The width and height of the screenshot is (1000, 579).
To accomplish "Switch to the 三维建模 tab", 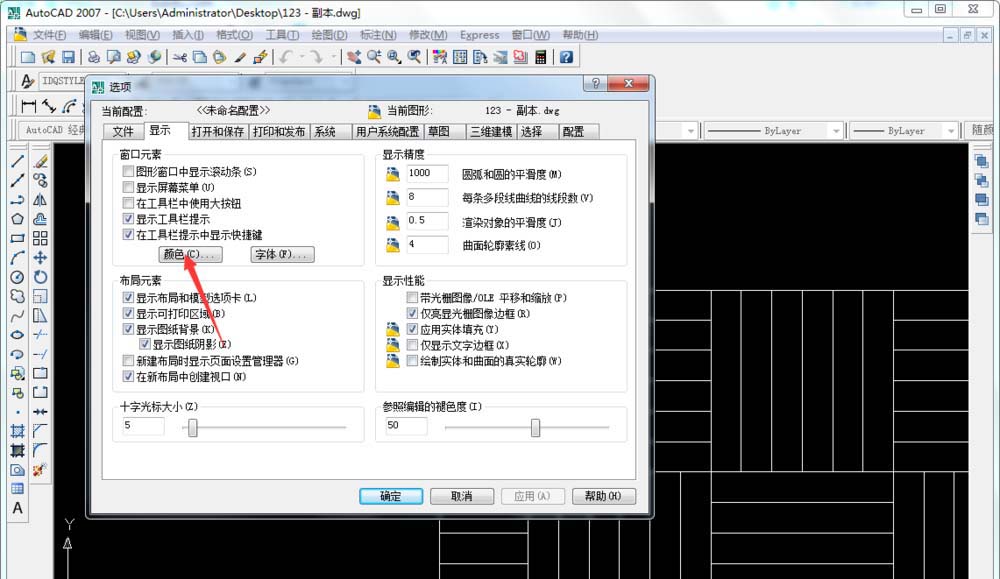I will [490, 131].
